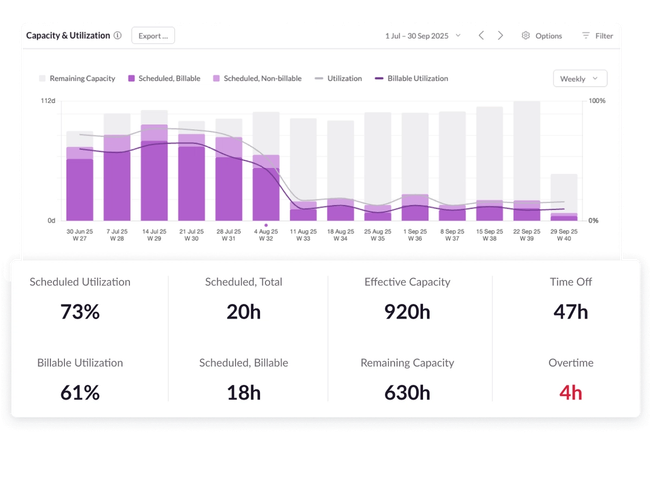
Task: Click the Scheduled Utilization 73% metric
Action: coord(80,311)
